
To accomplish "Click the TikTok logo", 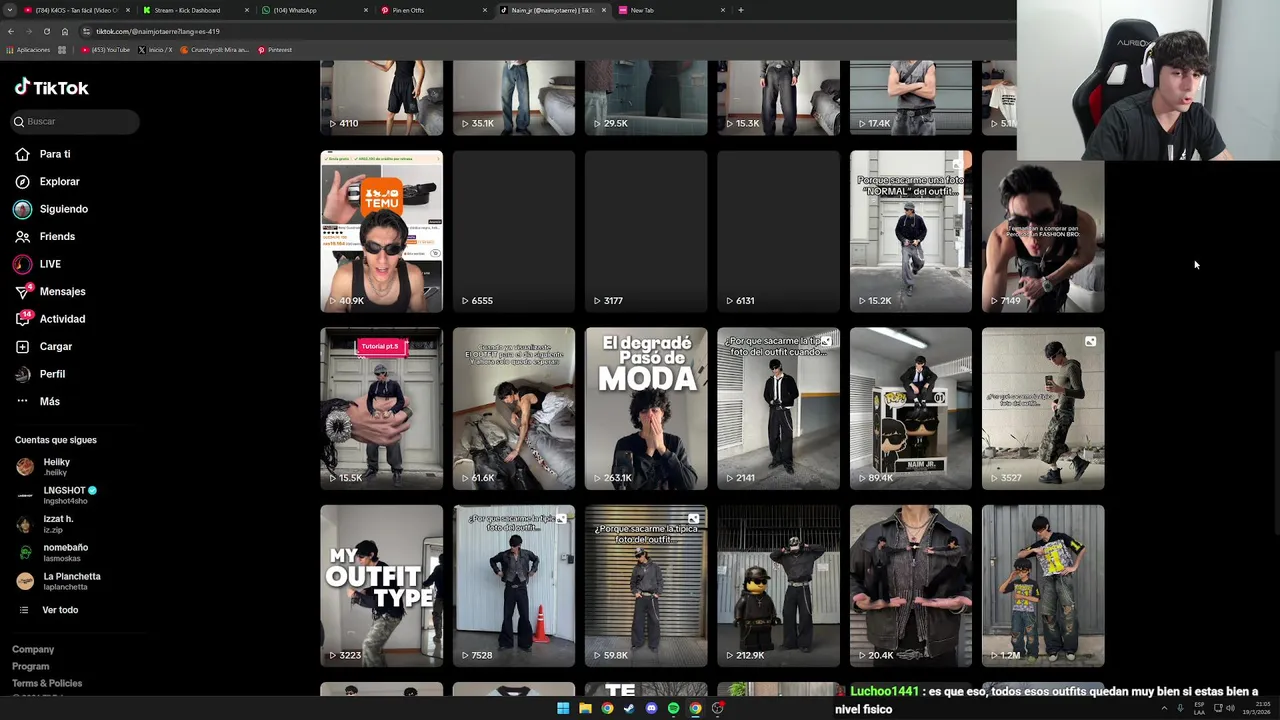I will tap(52, 87).
